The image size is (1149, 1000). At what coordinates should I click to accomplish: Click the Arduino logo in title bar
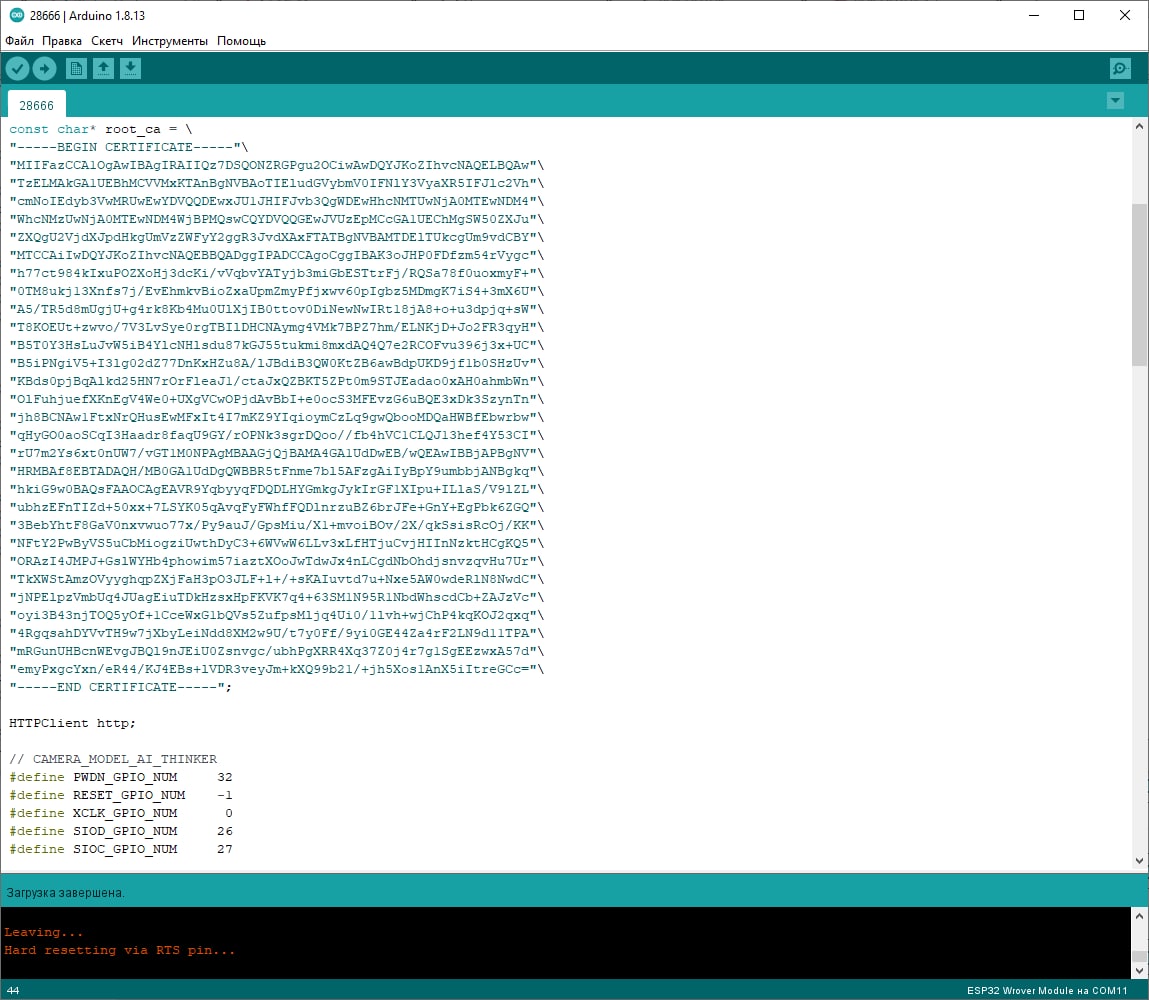[x=16, y=15]
